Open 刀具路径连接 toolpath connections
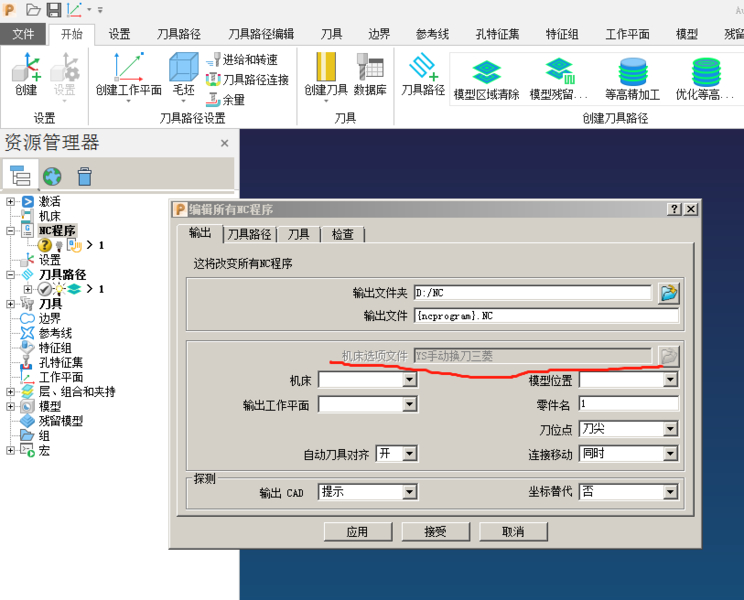Screen dimensions: 744x600 click(x=247, y=80)
